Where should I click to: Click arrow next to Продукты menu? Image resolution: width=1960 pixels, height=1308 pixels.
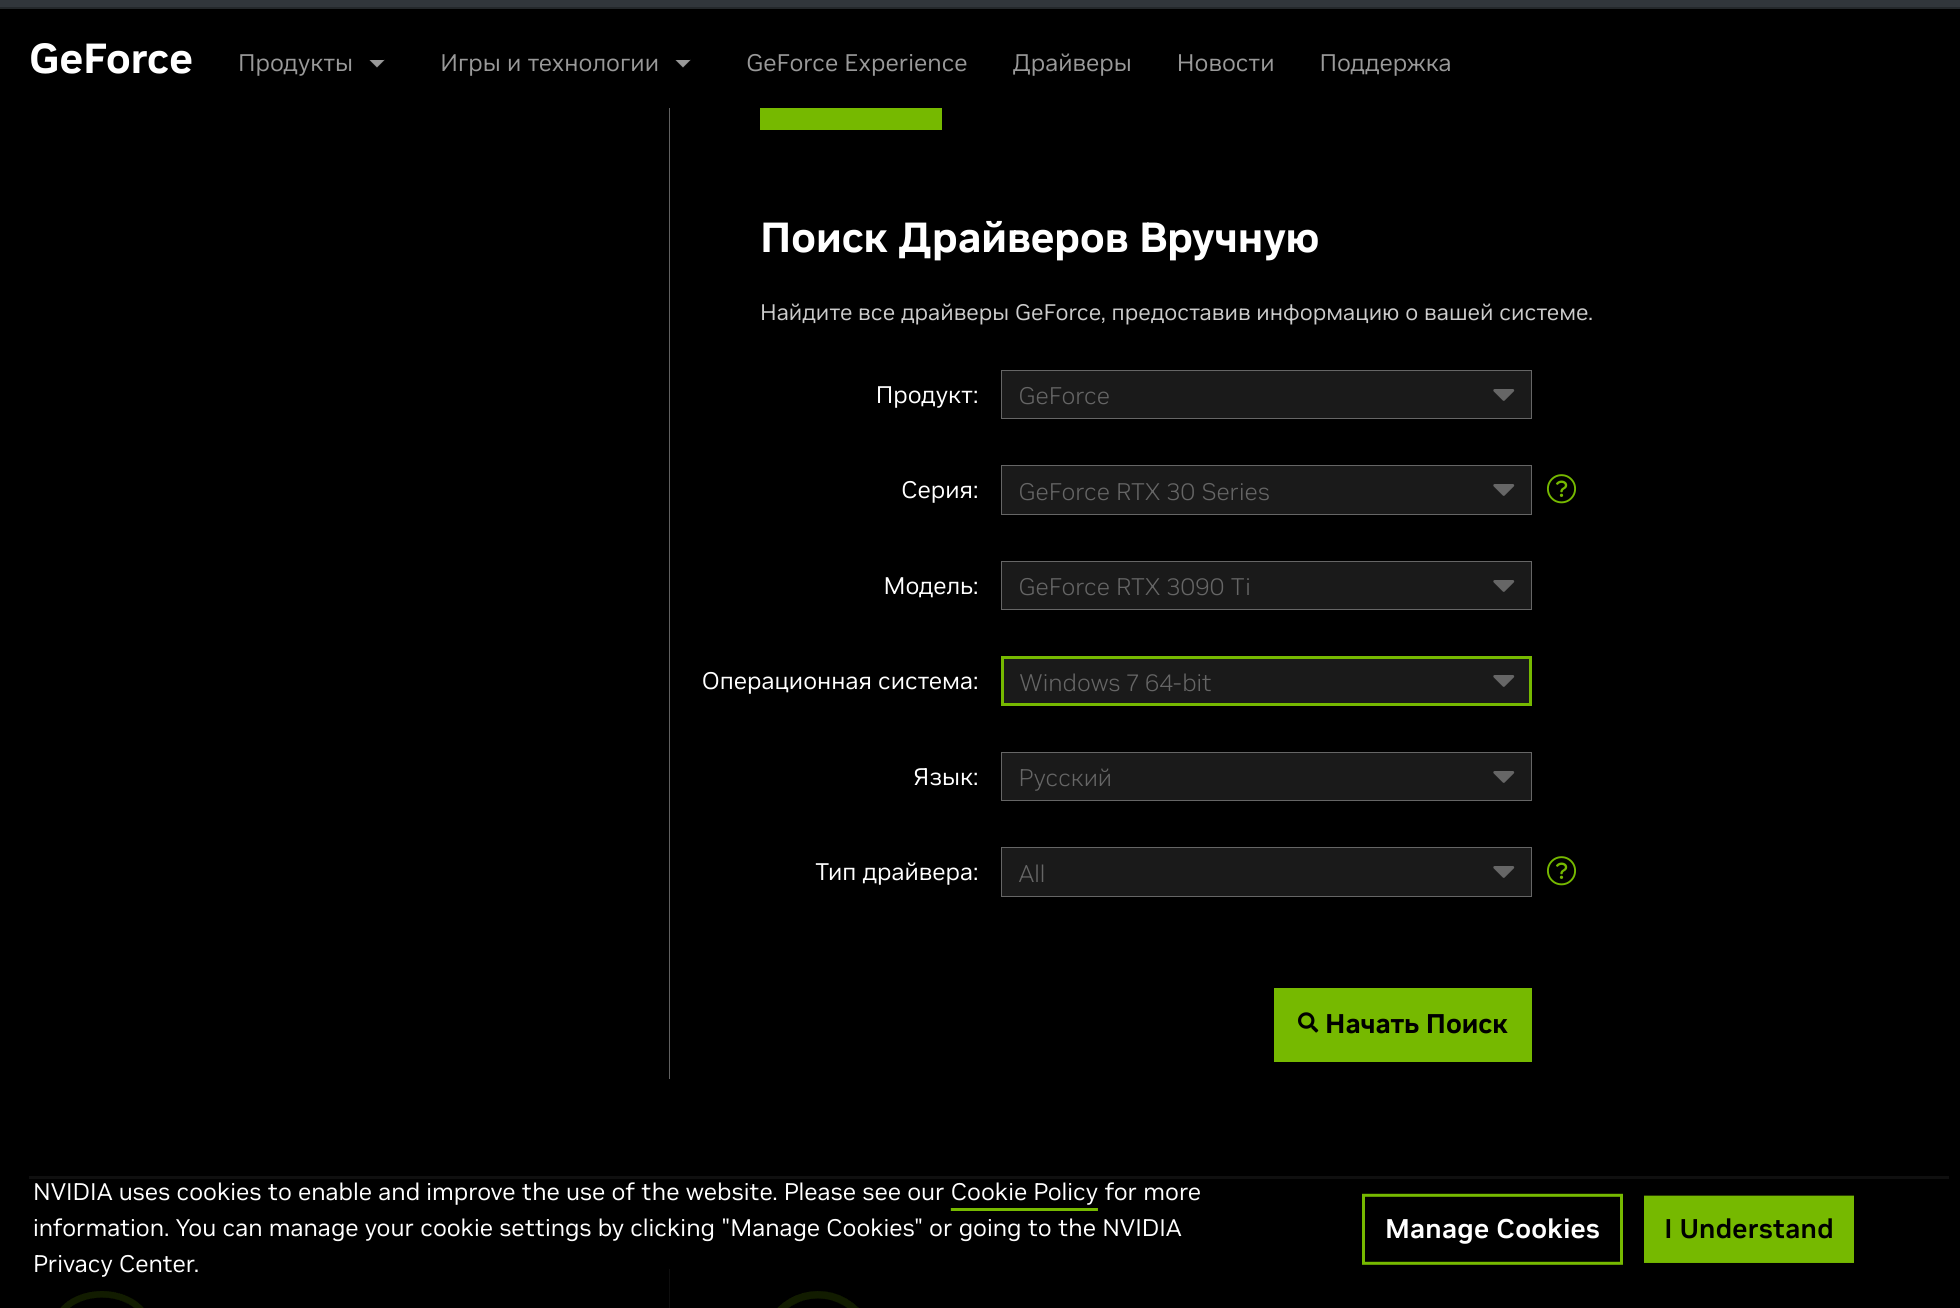377,64
